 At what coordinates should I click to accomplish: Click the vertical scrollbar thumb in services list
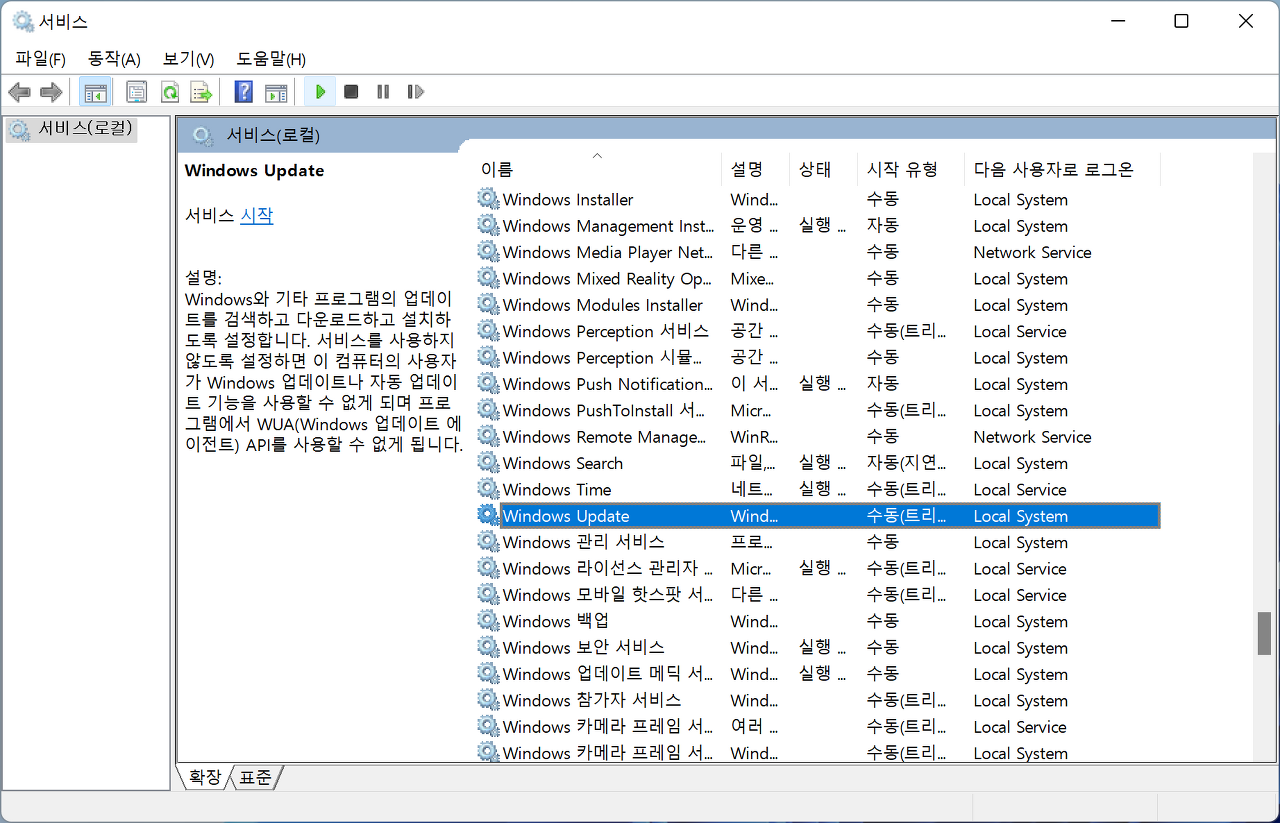[1264, 633]
